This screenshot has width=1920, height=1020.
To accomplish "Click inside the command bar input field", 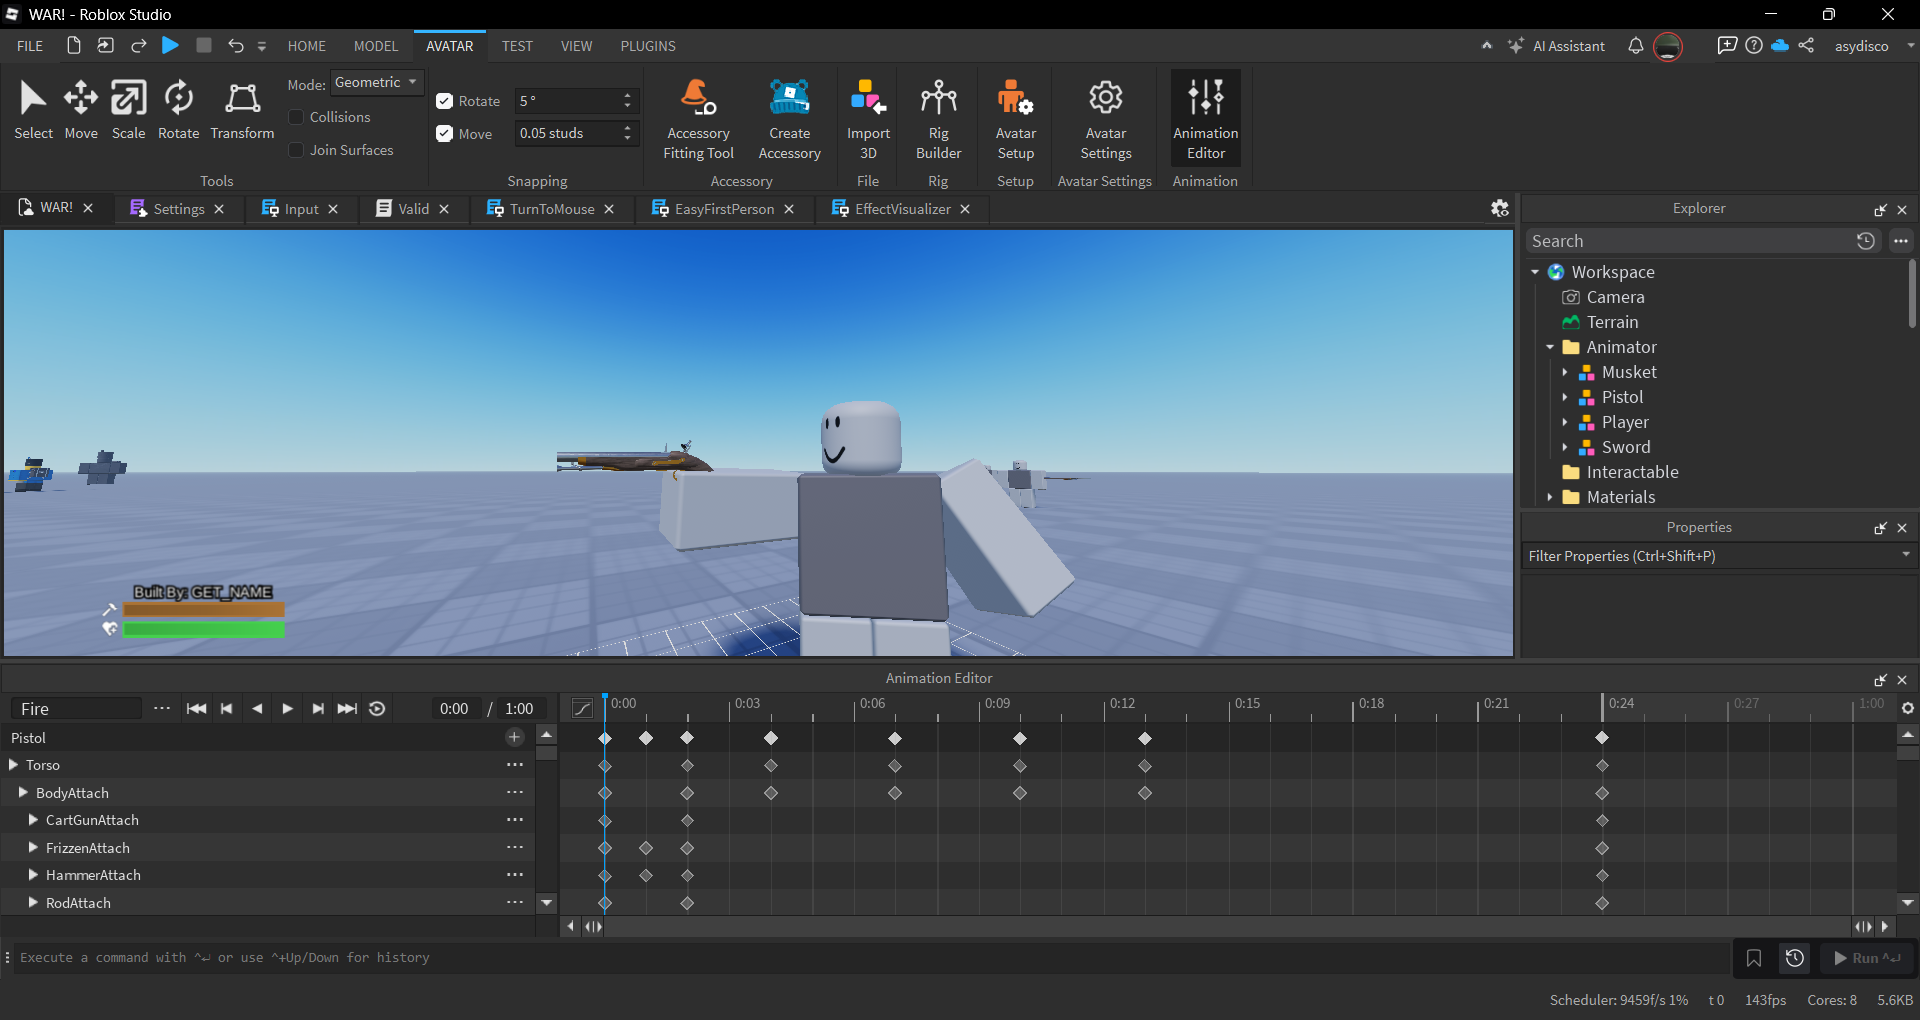I will [x=400, y=958].
